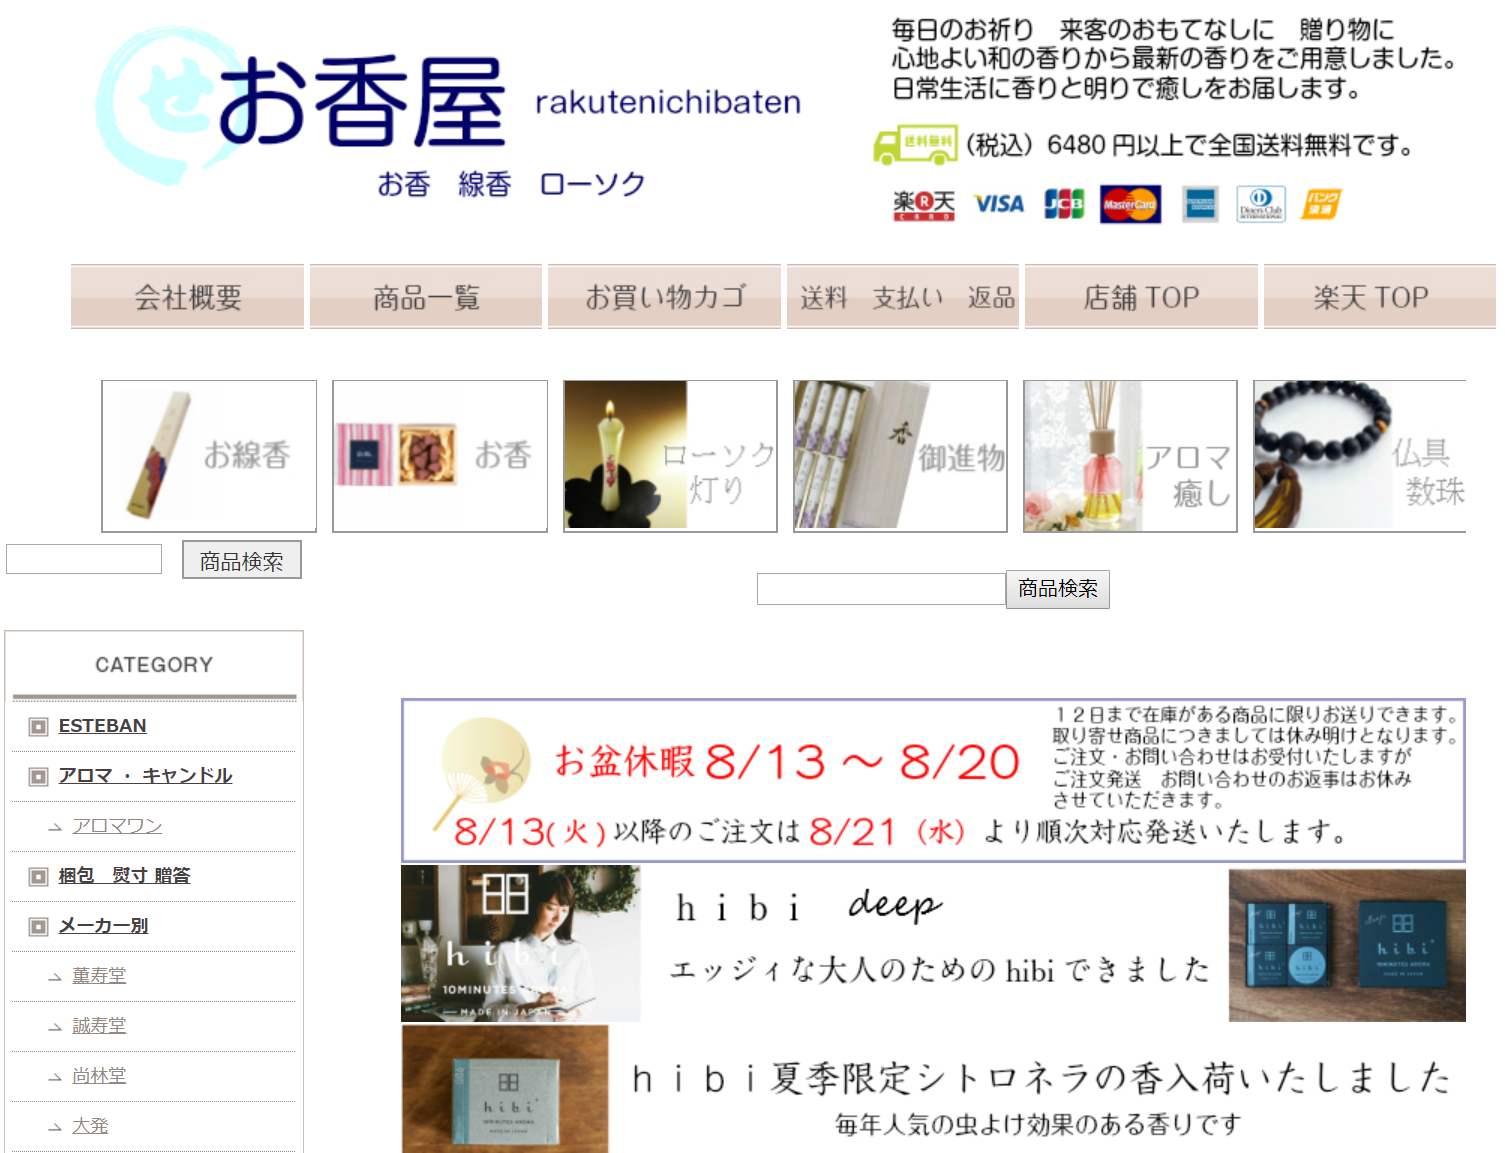Click the JCB card icon
This screenshot has height=1153, width=1505.
pyautogui.click(x=1064, y=204)
